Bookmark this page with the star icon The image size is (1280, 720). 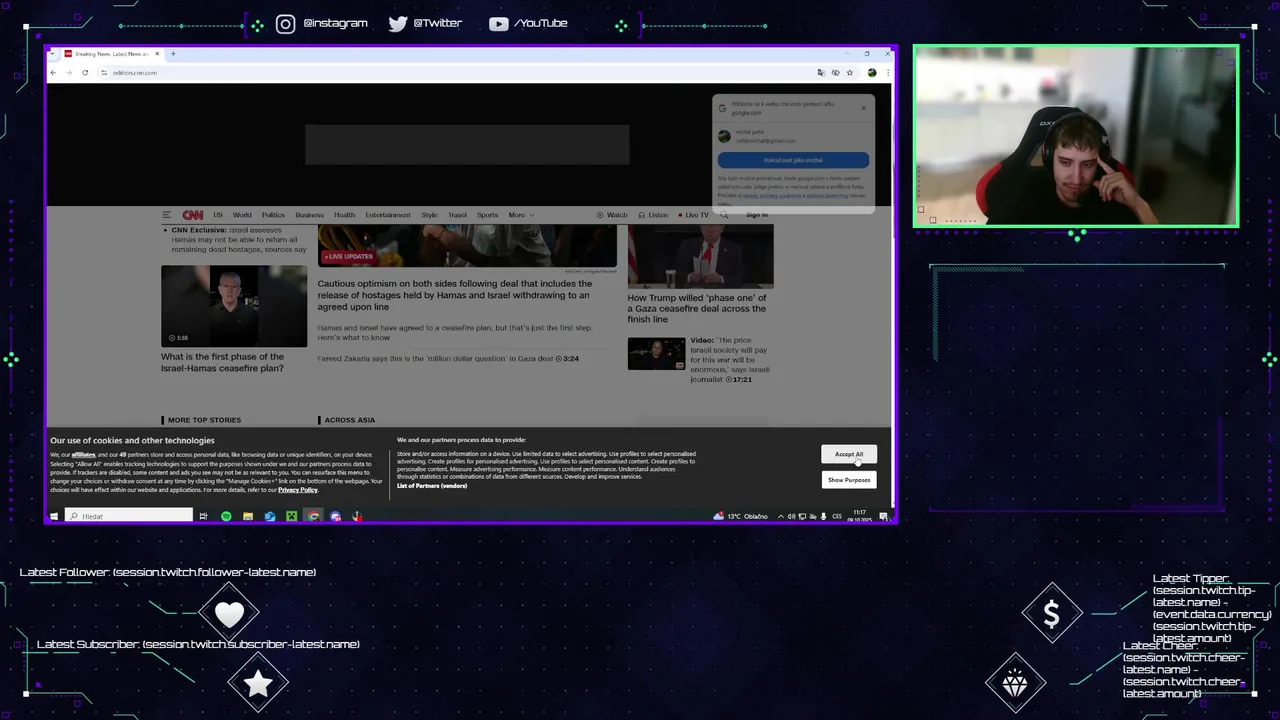click(x=850, y=72)
